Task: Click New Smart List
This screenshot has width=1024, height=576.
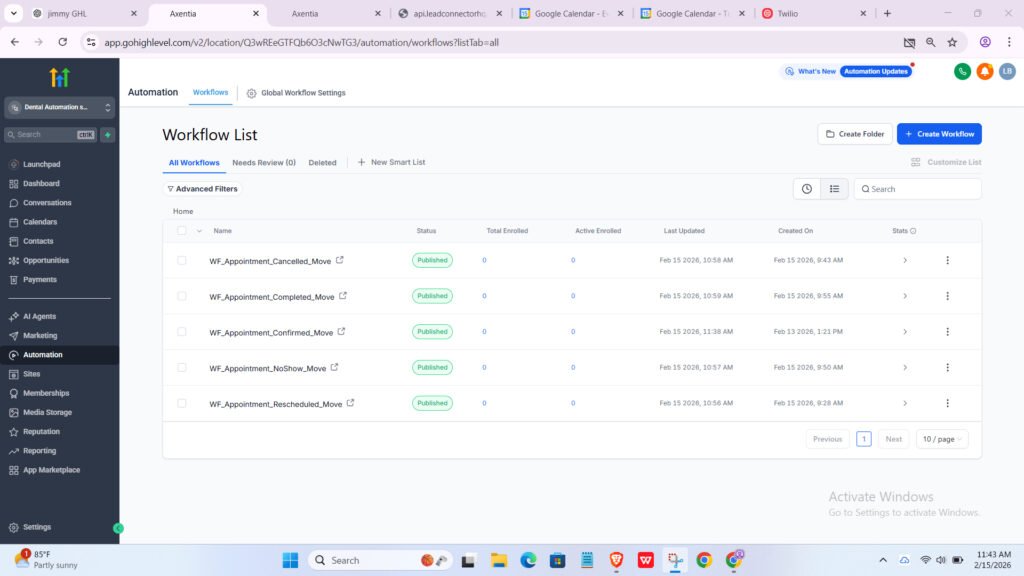Action: click(x=391, y=162)
